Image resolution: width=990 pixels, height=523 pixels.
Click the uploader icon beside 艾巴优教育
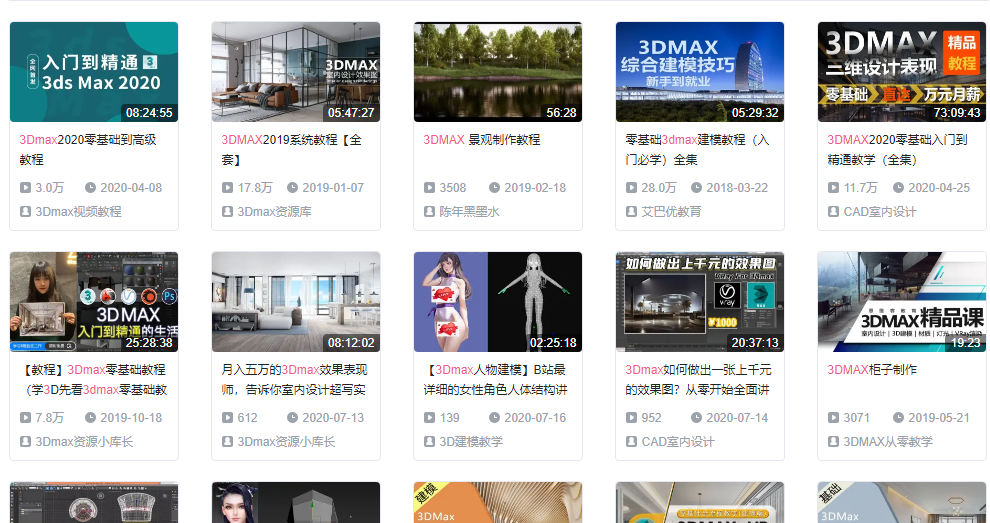pyautogui.click(x=631, y=212)
